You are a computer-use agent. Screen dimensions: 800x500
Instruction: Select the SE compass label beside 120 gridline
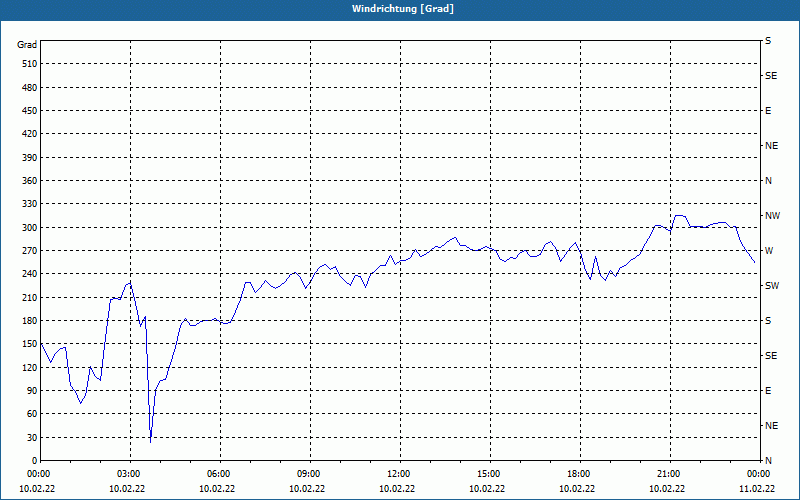[771, 356]
